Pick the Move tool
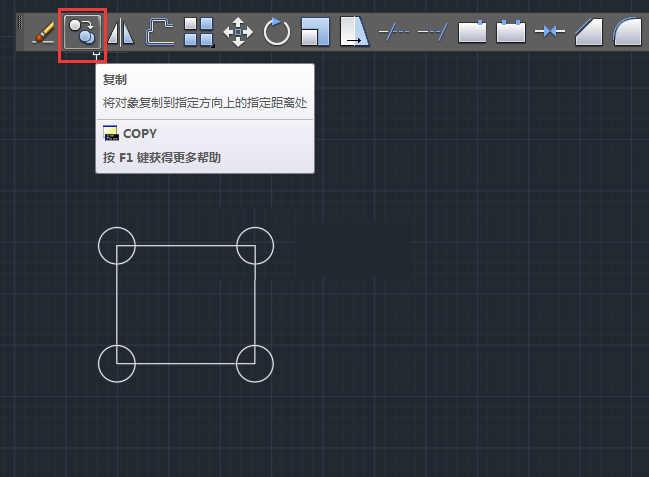 tap(238, 32)
